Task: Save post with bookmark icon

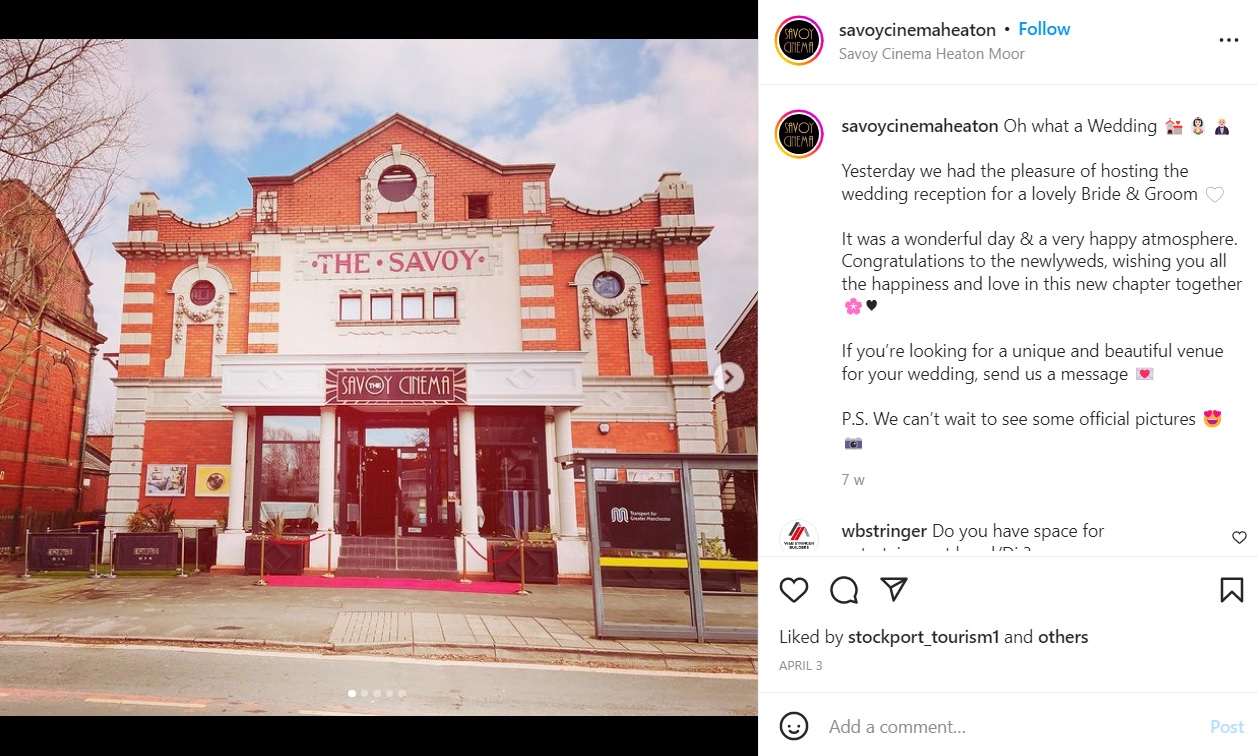Action: 1232,590
